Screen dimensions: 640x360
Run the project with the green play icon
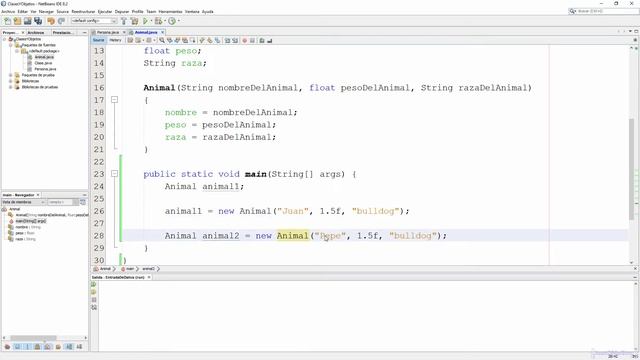145,21
